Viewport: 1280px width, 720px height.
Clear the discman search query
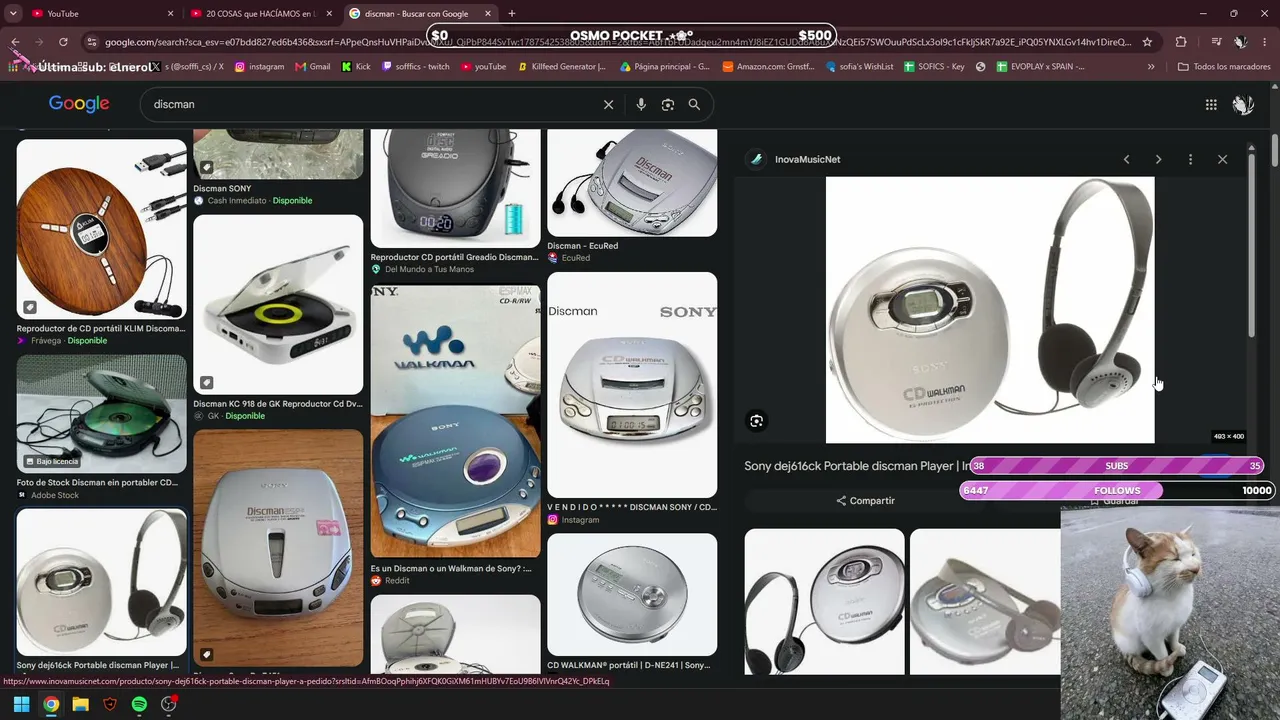click(608, 105)
